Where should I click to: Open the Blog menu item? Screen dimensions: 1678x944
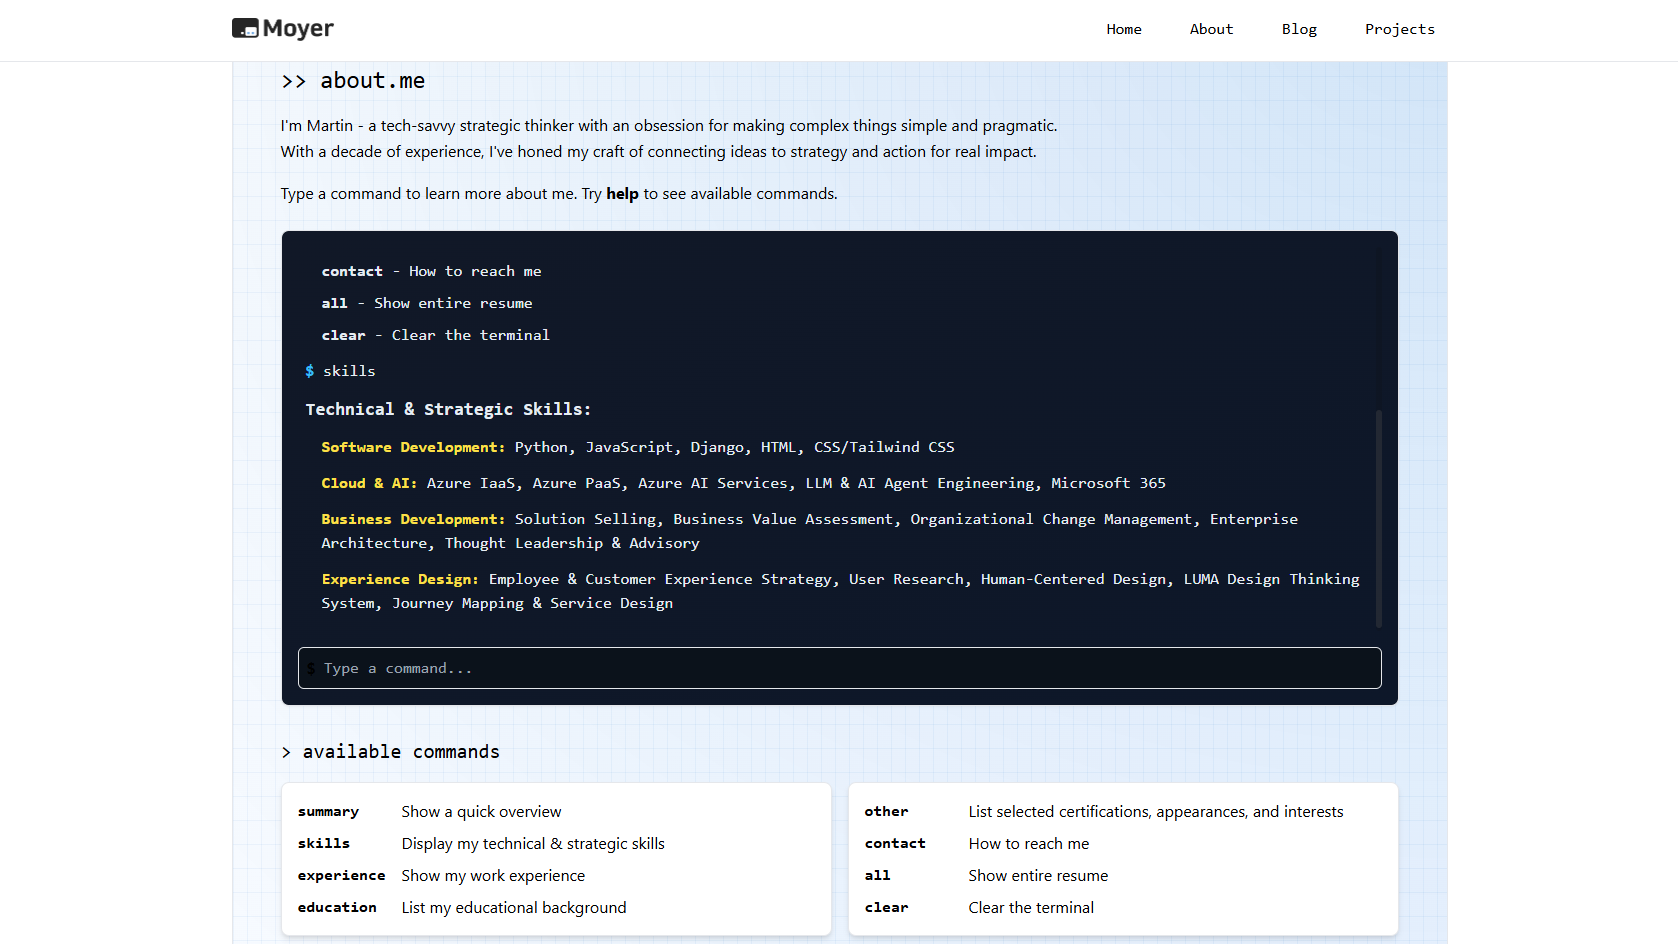1298,29
